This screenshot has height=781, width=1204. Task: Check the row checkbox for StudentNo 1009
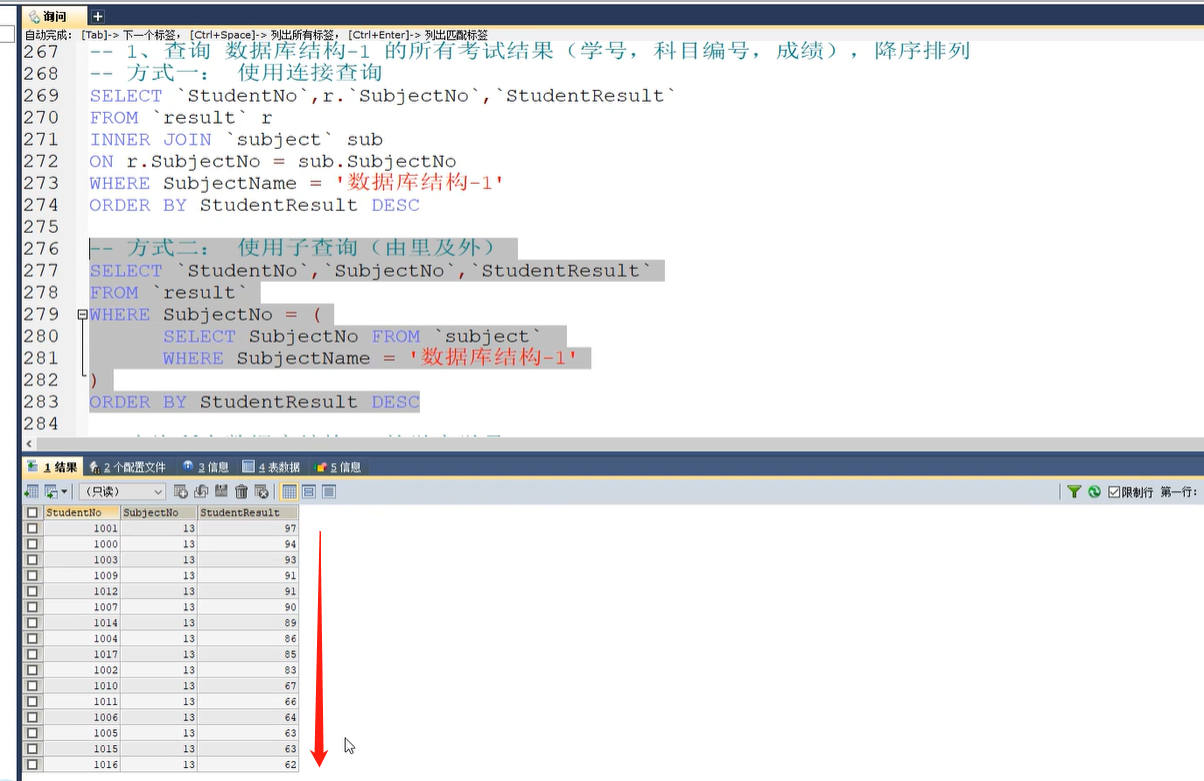(32, 576)
